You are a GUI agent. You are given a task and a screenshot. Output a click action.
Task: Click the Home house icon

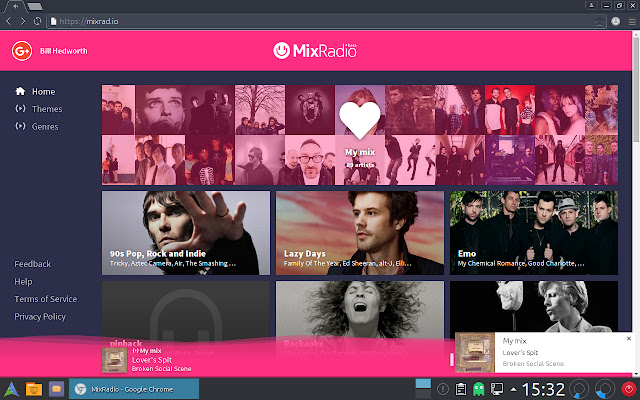[x=20, y=91]
